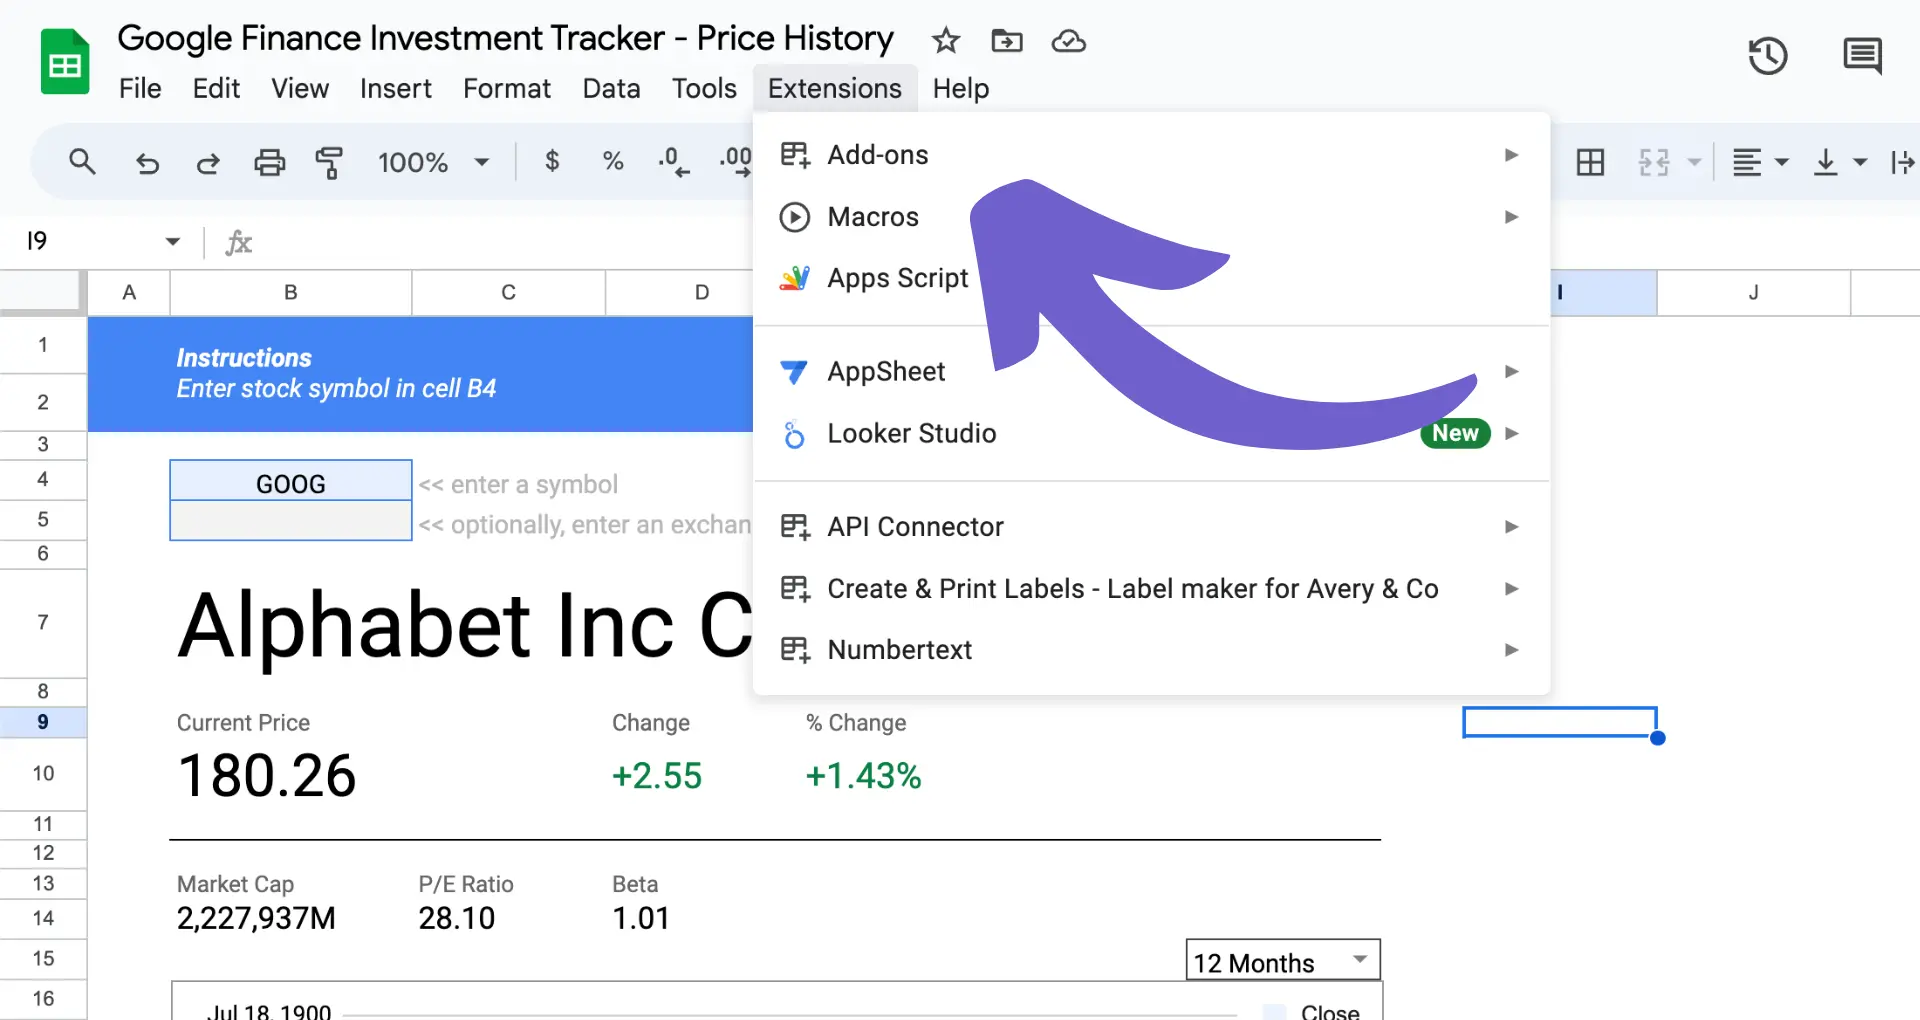Select API Connector menu entry

click(x=1151, y=527)
